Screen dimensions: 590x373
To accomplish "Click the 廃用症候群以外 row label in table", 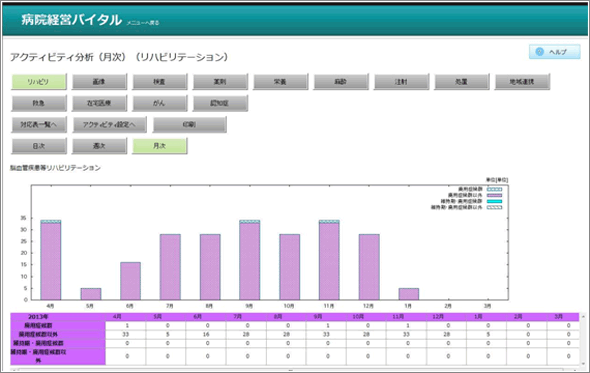I will (x=58, y=335).
